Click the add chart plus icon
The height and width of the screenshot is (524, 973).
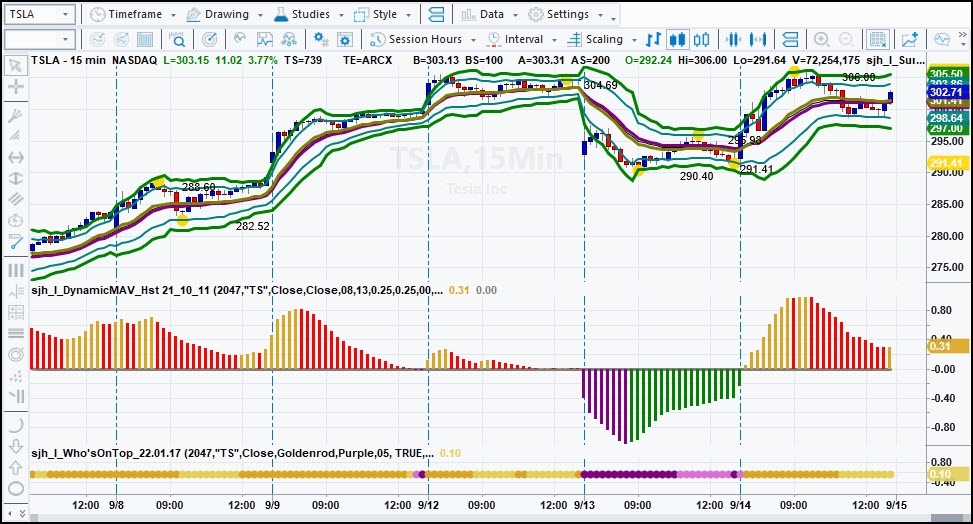tap(910, 40)
